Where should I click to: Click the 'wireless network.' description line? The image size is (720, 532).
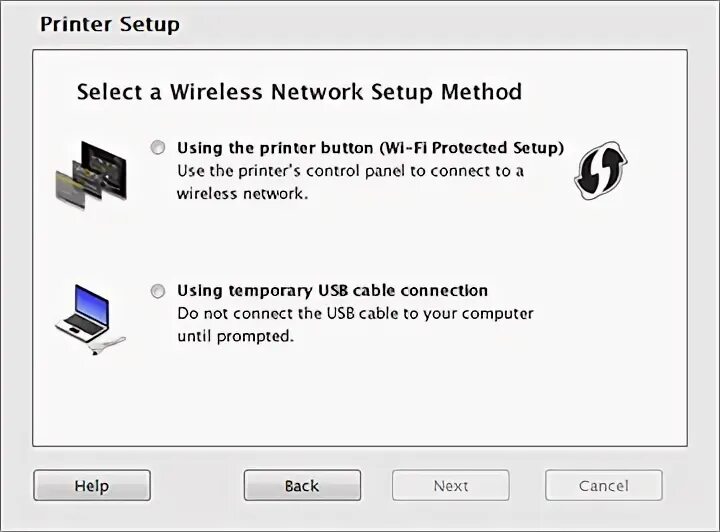click(242, 194)
